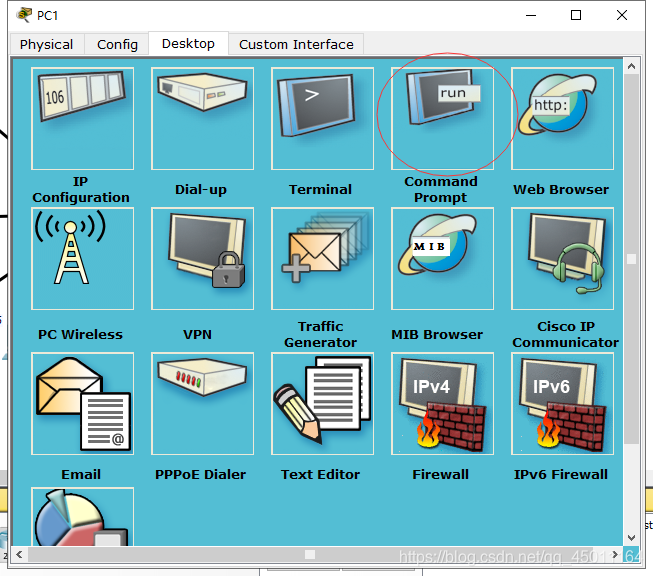The image size is (653, 576).
Task: Click the horizontal scrollbar left arrow
Action: tap(19, 554)
